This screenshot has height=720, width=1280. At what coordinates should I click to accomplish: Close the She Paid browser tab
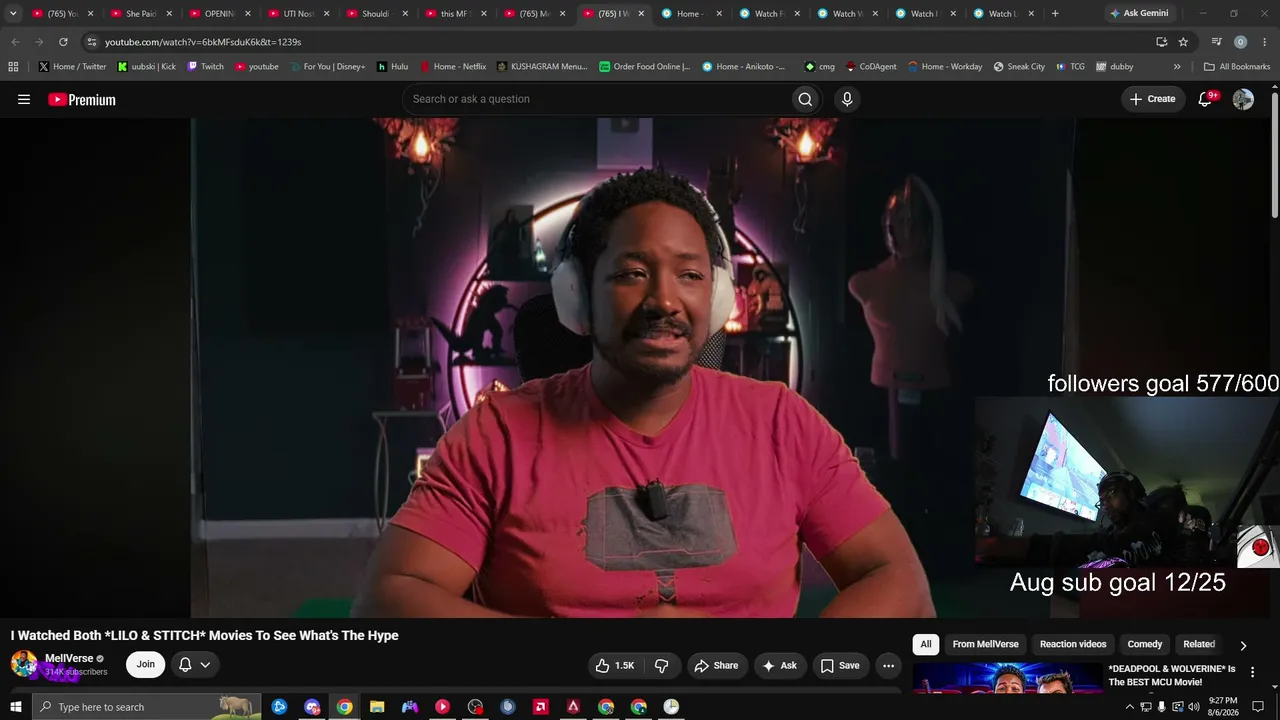(x=168, y=14)
